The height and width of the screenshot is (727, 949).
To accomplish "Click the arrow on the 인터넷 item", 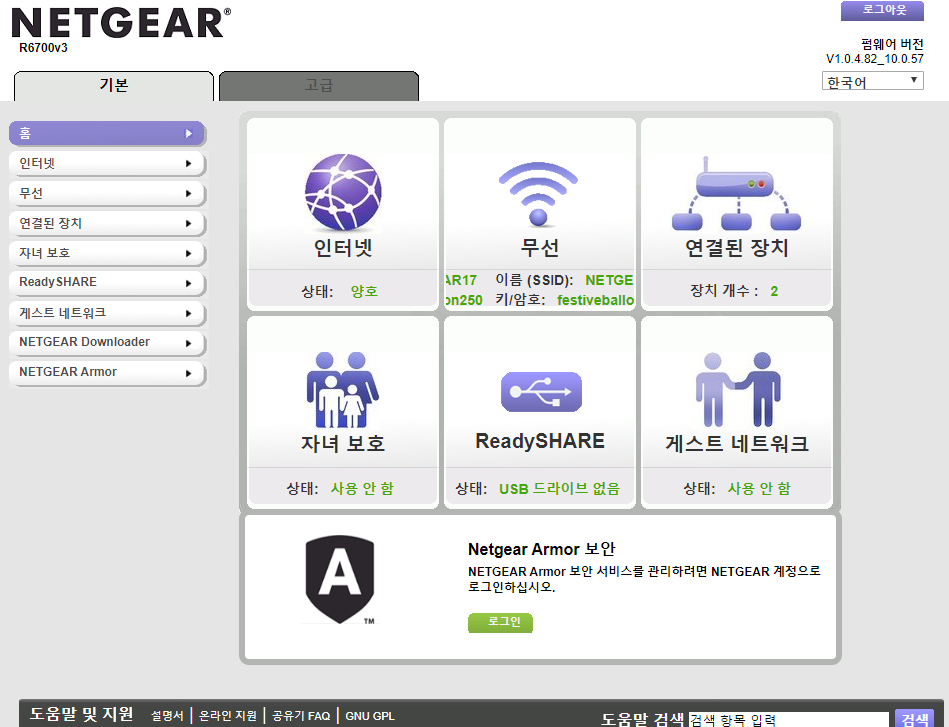I will pyautogui.click(x=189, y=163).
